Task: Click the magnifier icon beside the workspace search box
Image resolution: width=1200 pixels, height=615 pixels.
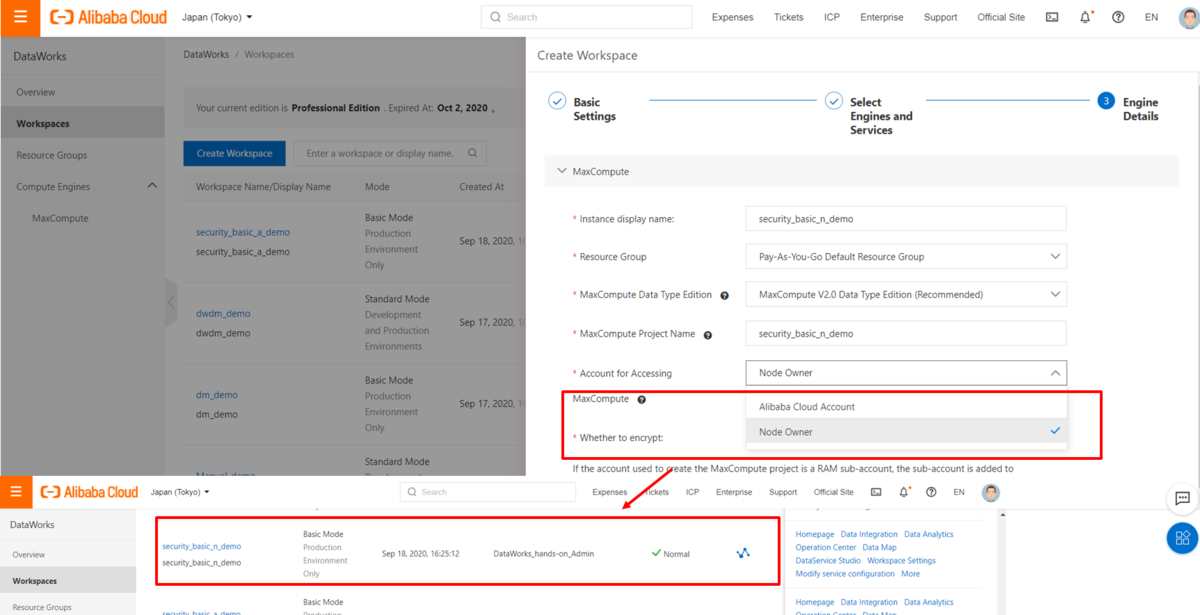Action: 474,153
